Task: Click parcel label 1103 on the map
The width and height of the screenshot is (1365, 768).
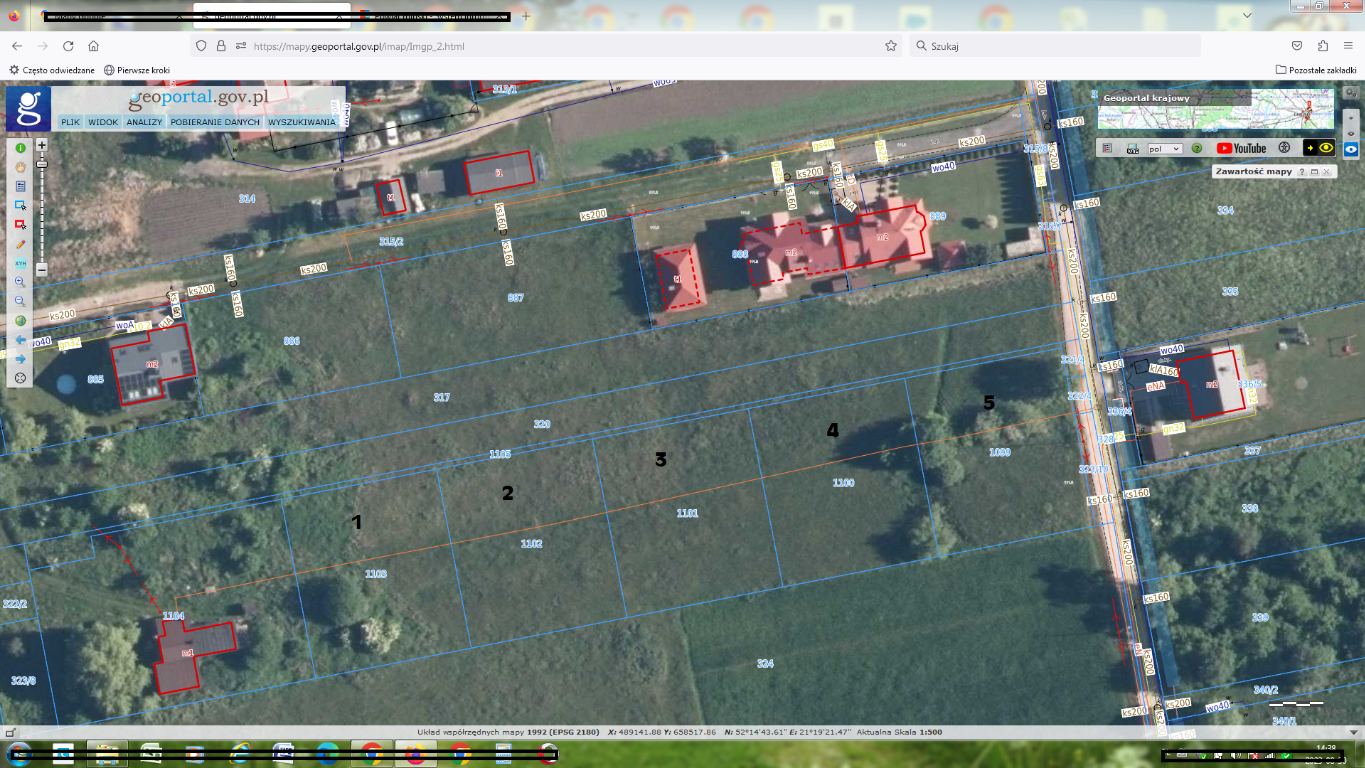Action: 375,574
